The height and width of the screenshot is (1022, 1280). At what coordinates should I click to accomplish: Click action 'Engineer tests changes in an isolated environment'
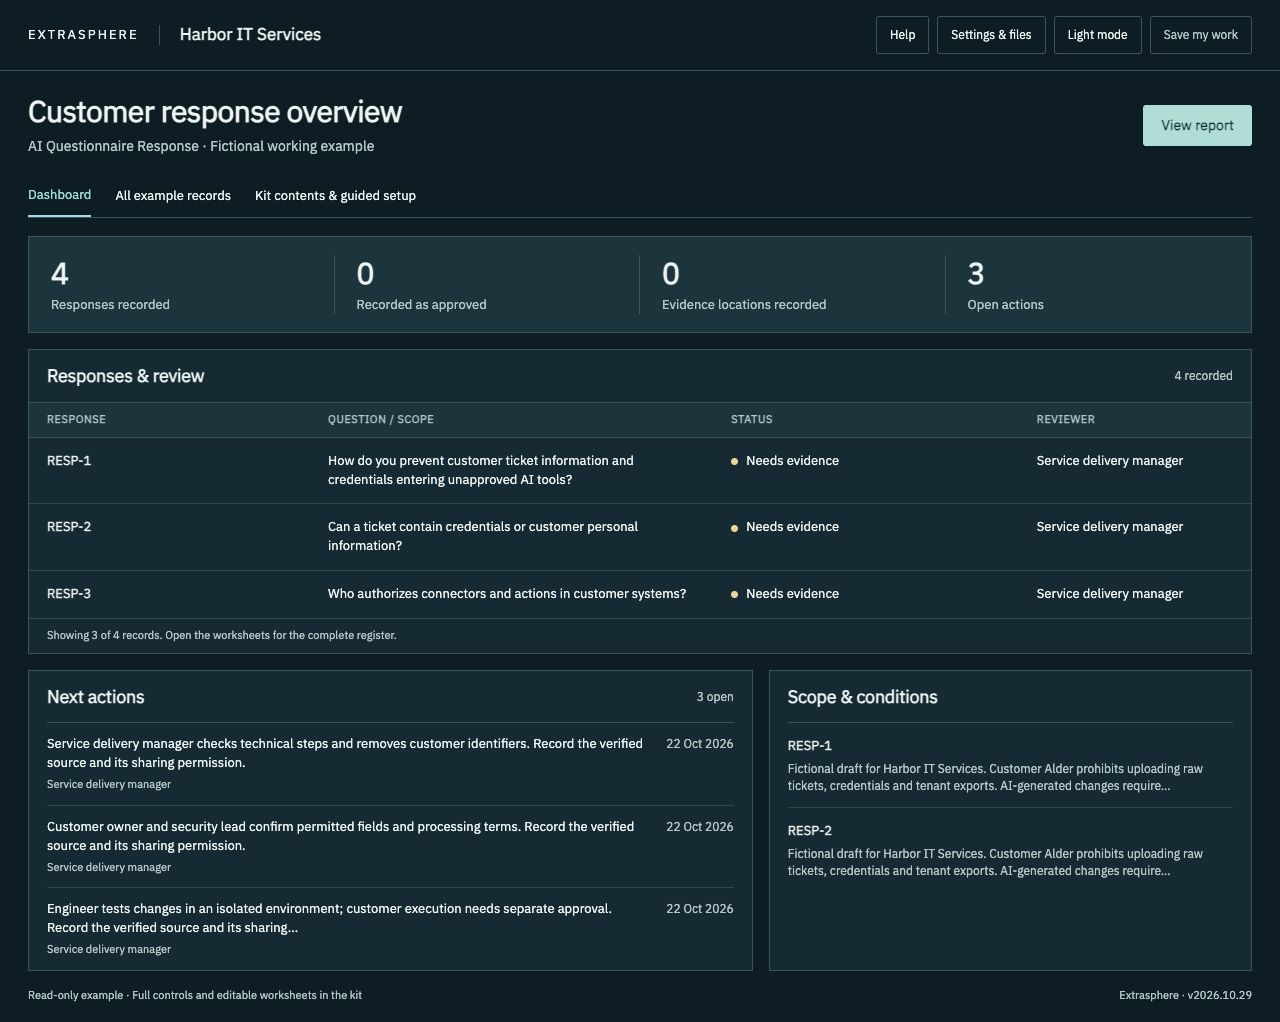330,918
